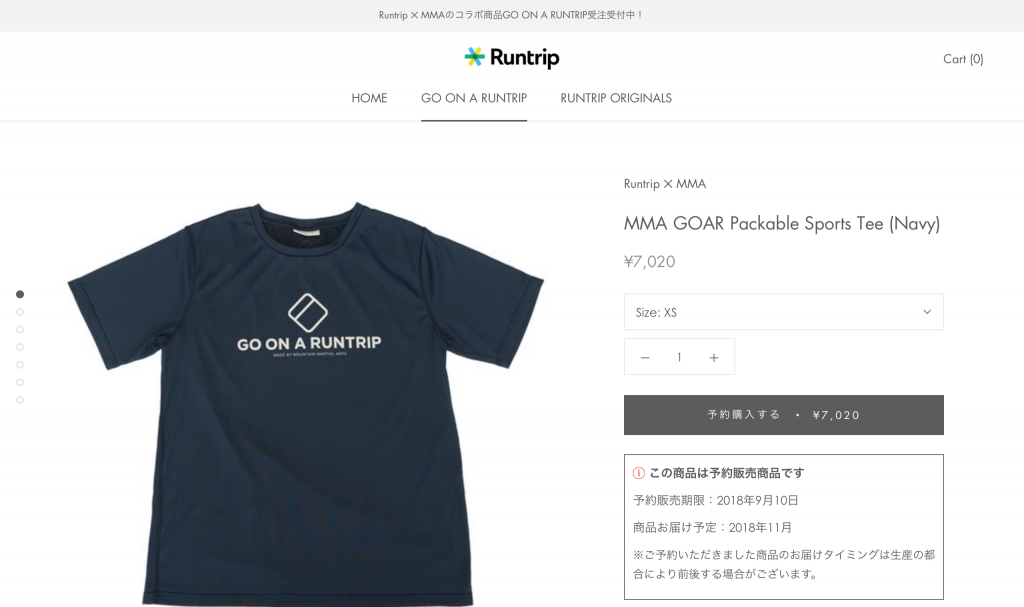The image size is (1024, 607).
Task: Go to the HOME menu item
Action: pos(369,98)
